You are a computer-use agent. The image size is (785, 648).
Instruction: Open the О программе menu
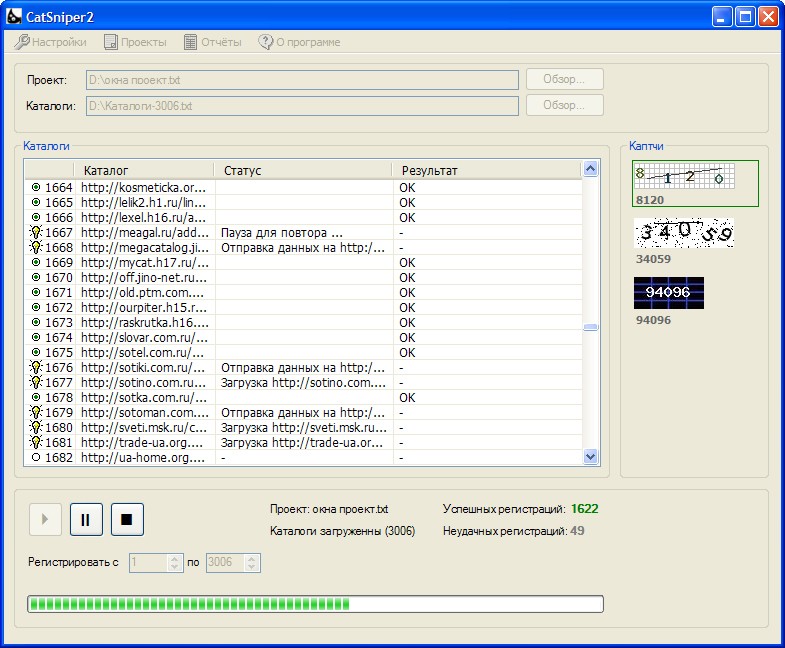click(299, 42)
